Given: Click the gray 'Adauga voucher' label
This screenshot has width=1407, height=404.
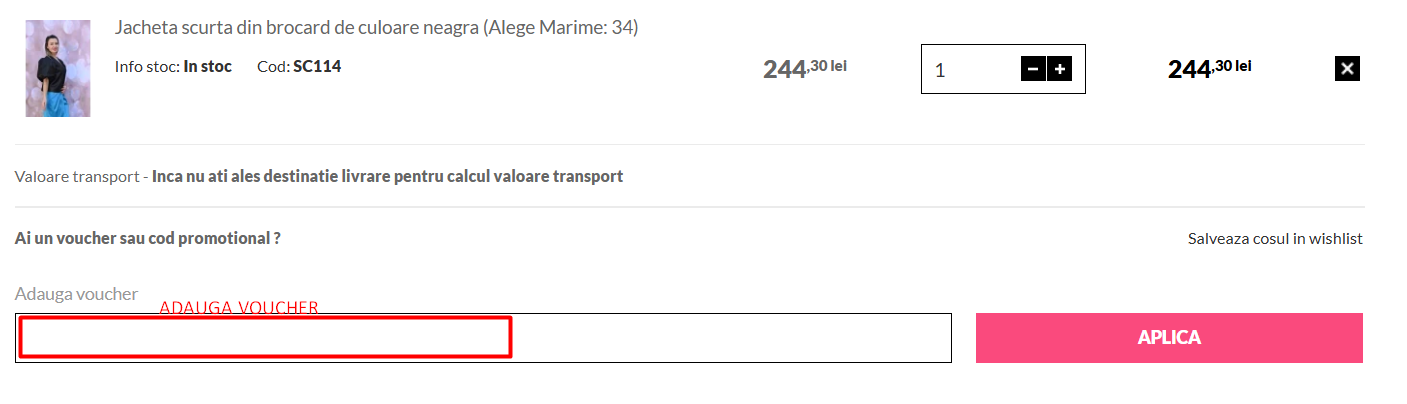Looking at the screenshot, I should pos(76,294).
